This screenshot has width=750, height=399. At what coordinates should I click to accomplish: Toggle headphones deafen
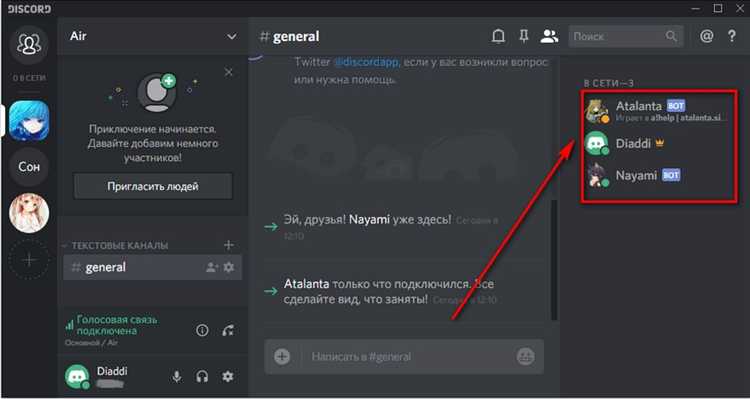(202, 377)
